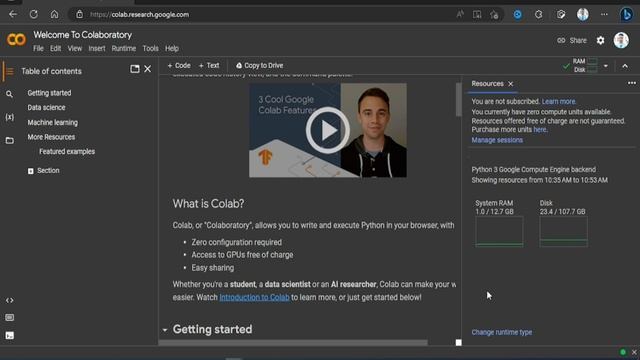
Task: Open table of contents in new tab
Action: pos(135,69)
